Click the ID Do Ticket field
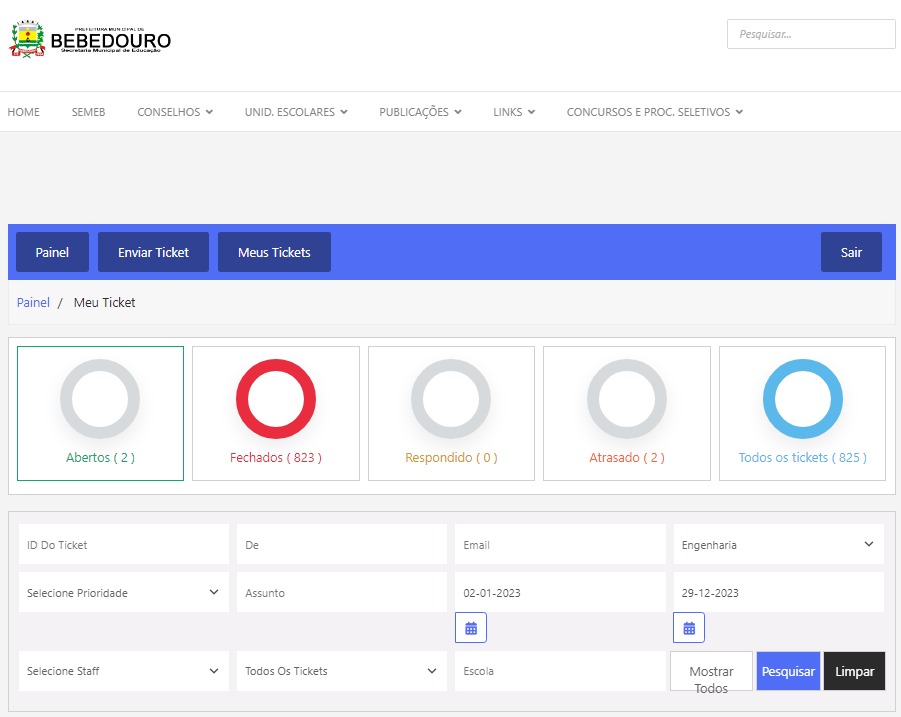 [123, 545]
